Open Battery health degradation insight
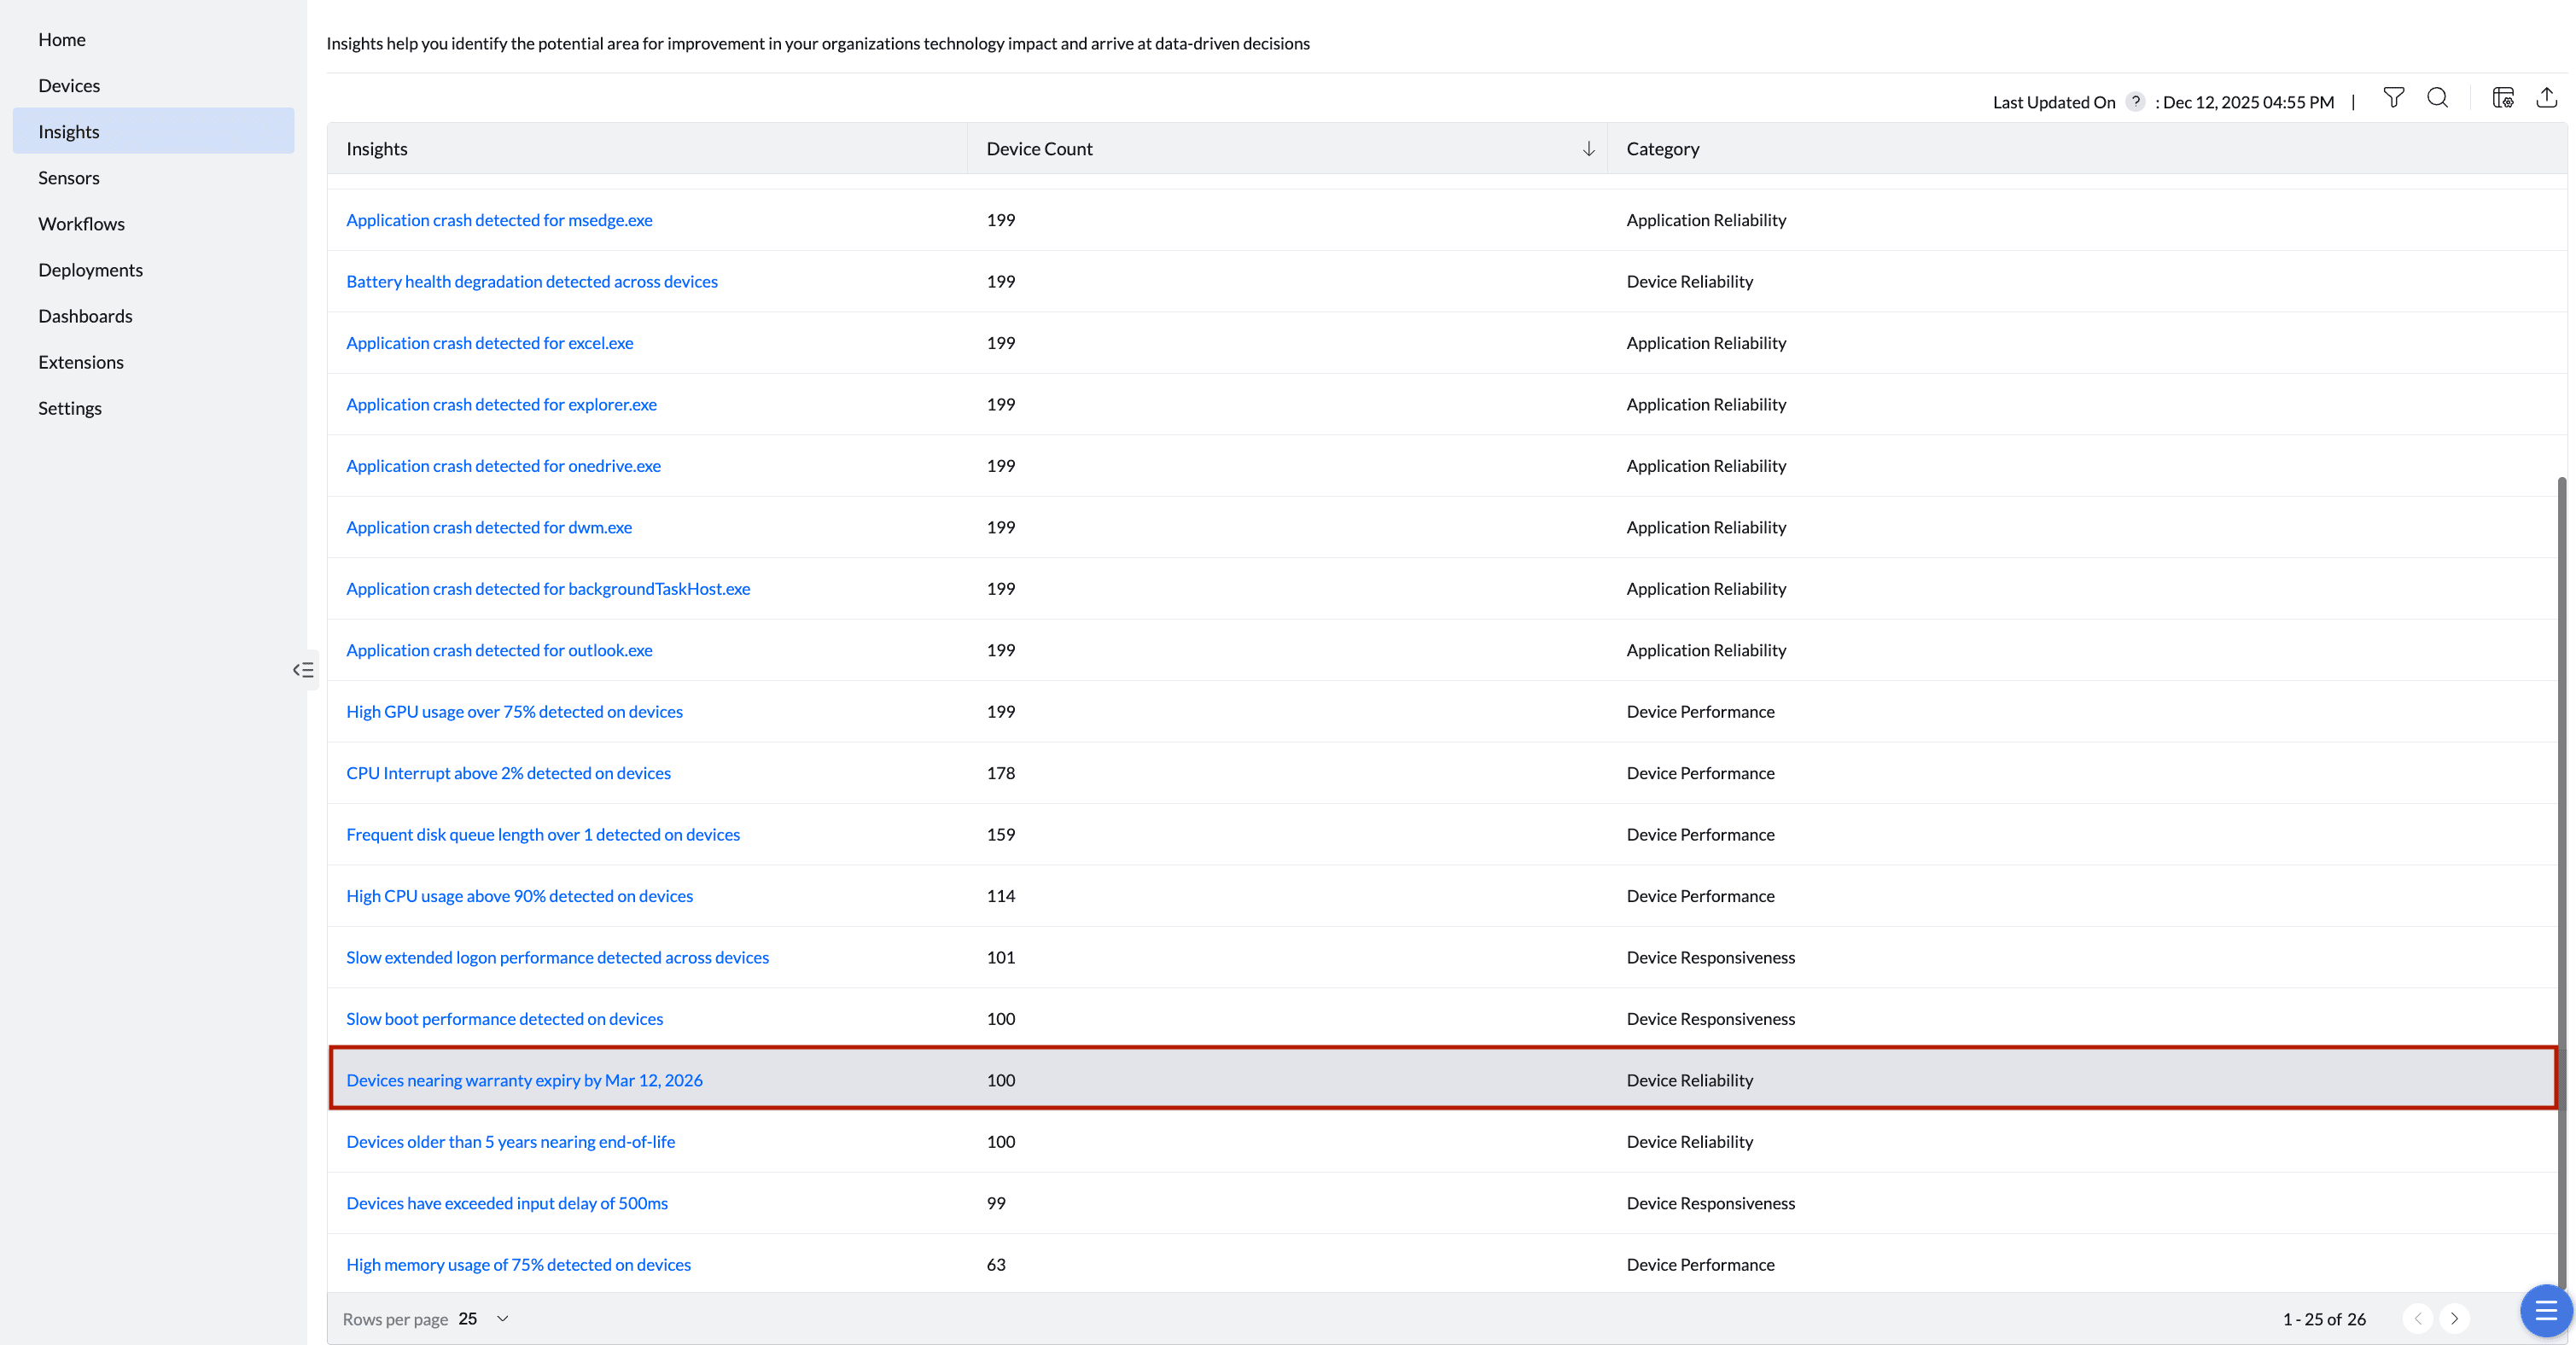This screenshot has width=2576, height=1345. point(531,282)
